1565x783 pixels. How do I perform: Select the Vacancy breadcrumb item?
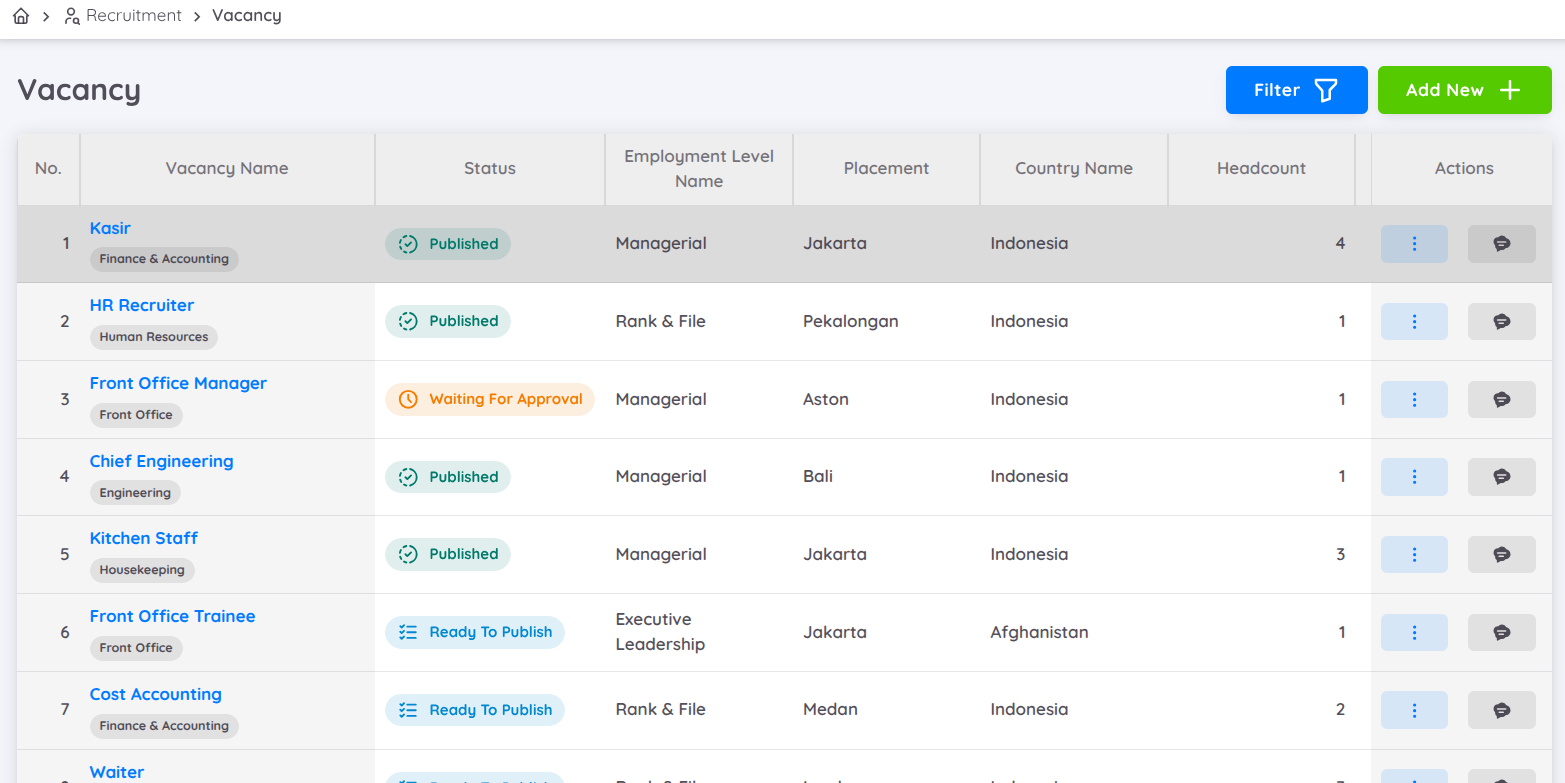pyautogui.click(x=246, y=15)
